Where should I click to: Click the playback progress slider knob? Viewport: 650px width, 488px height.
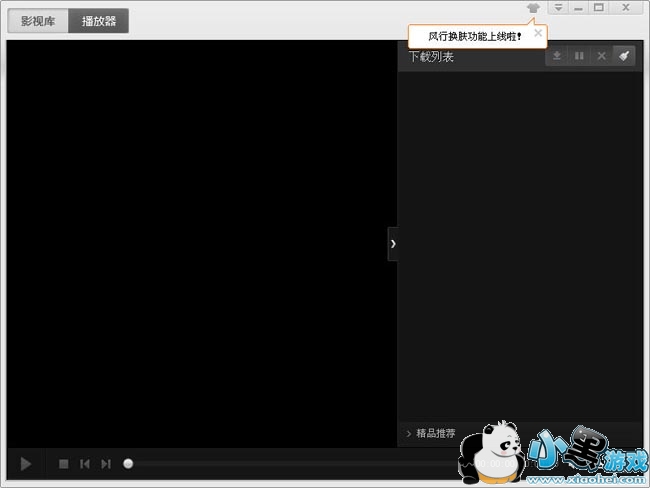[128, 464]
